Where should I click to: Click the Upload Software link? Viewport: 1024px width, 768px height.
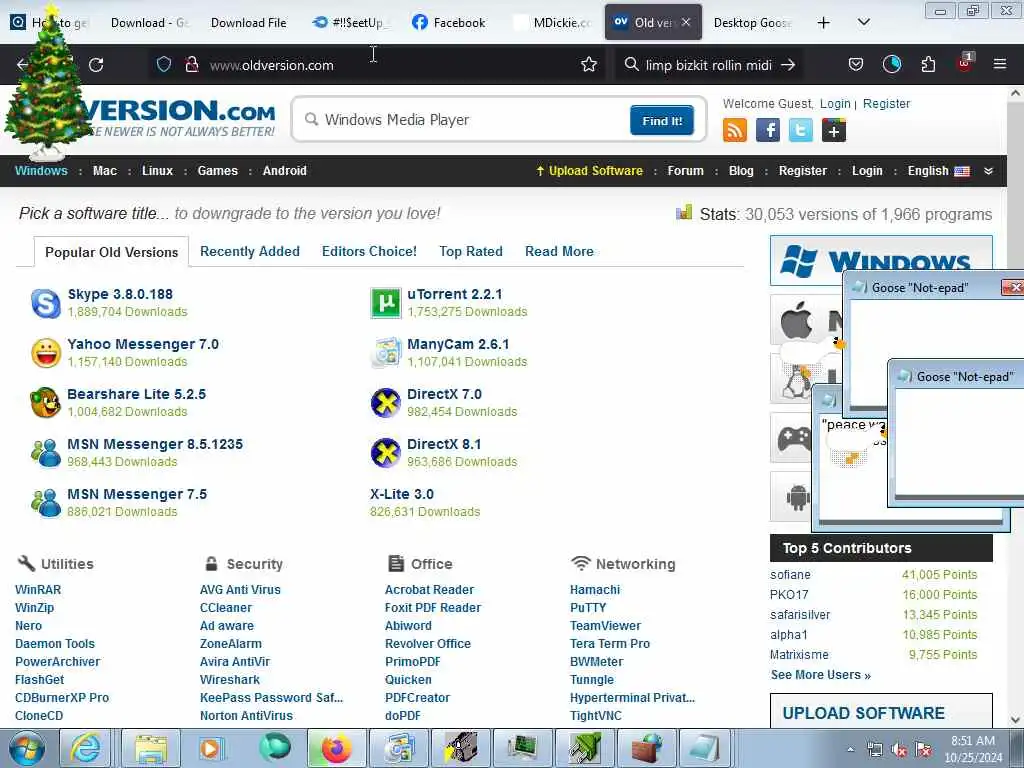click(x=589, y=171)
